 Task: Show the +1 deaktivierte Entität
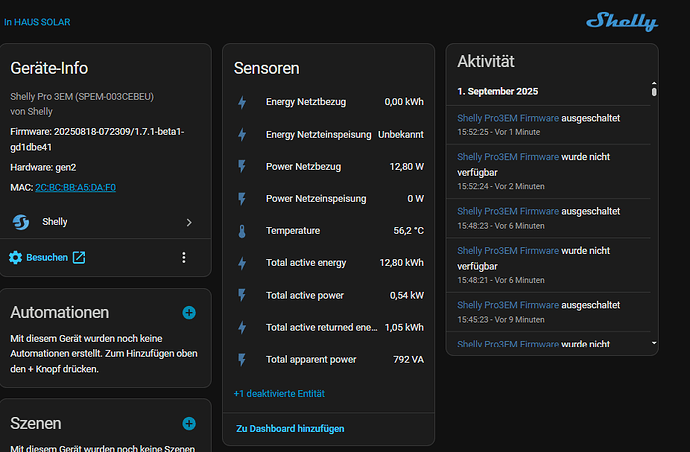pyautogui.click(x=279, y=394)
